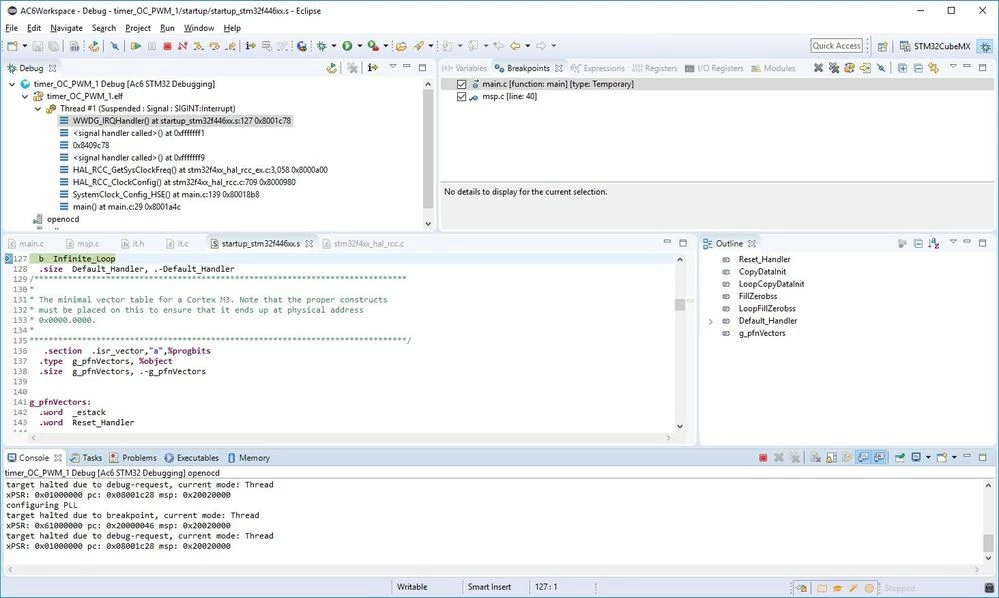Uncheck the msp.c line 40 breakpoint checkbox

click(x=461, y=97)
